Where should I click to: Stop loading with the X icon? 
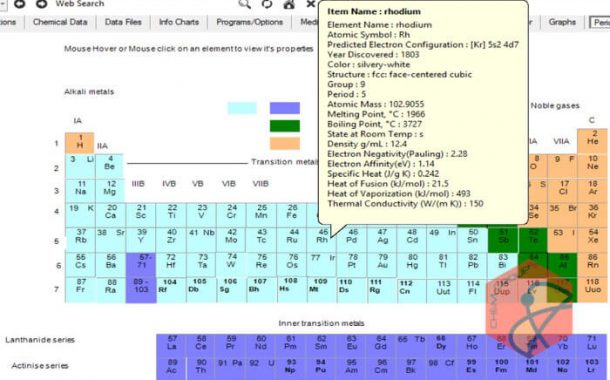pyautogui.click(x=310, y=4)
